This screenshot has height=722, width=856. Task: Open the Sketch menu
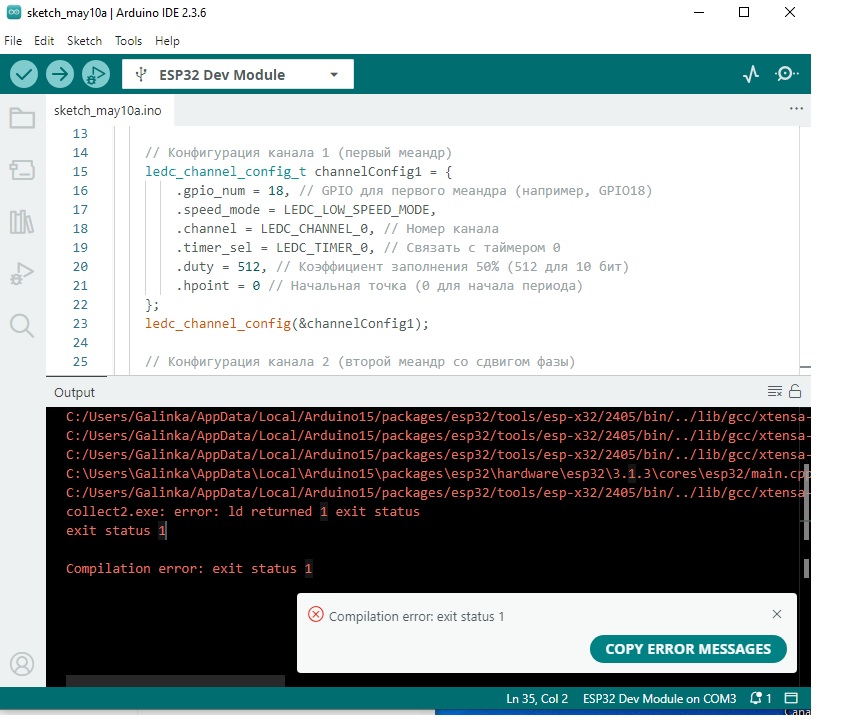pos(84,41)
